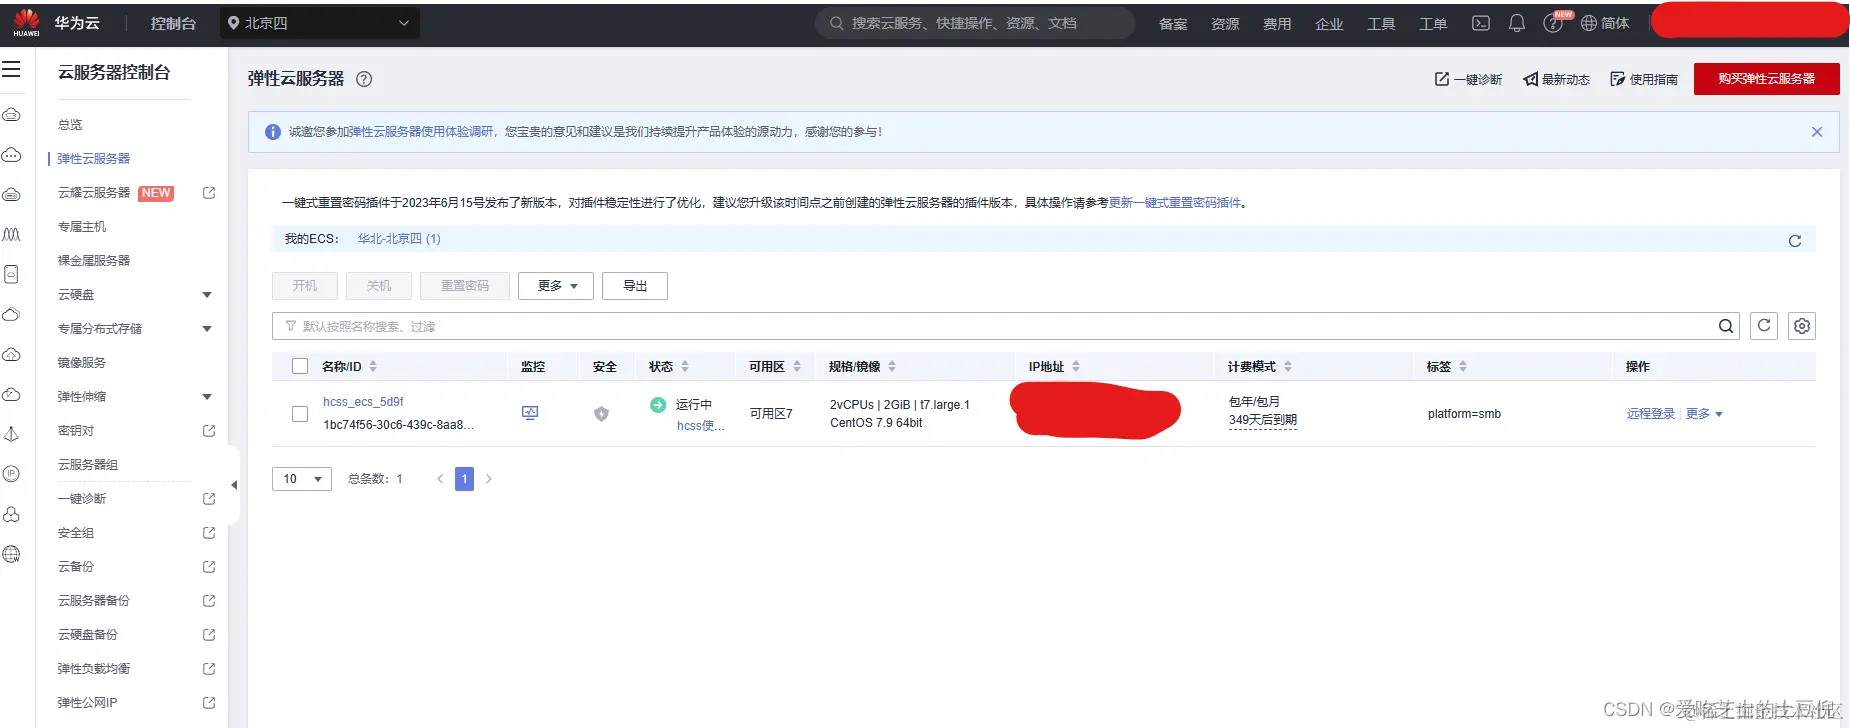This screenshot has height=728, width=1850.
Task: Open the help question-mark icon with NEW badge
Action: 1553,23
